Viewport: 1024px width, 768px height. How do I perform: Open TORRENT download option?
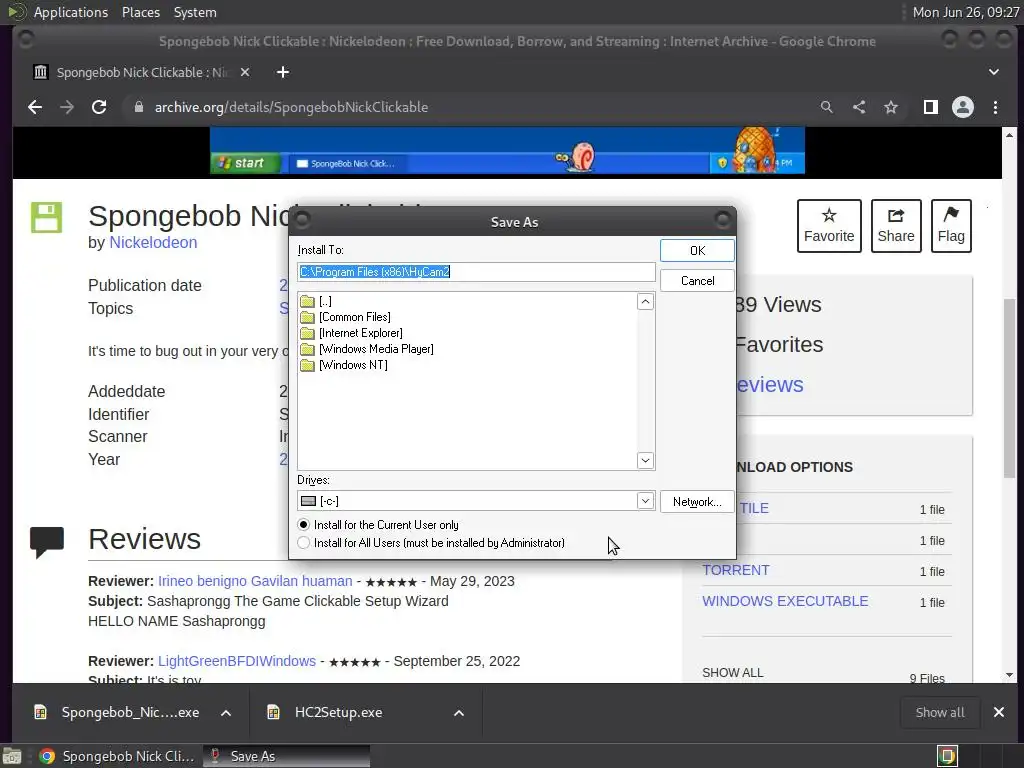click(735, 570)
